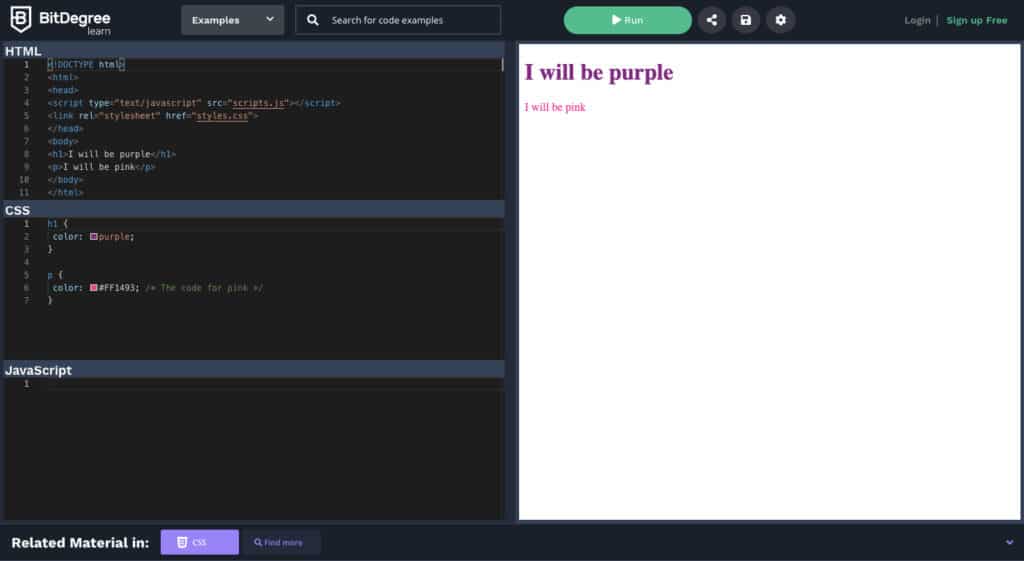Click the Sign up Free link
The height and width of the screenshot is (561, 1024).
[x=976, y=20]
